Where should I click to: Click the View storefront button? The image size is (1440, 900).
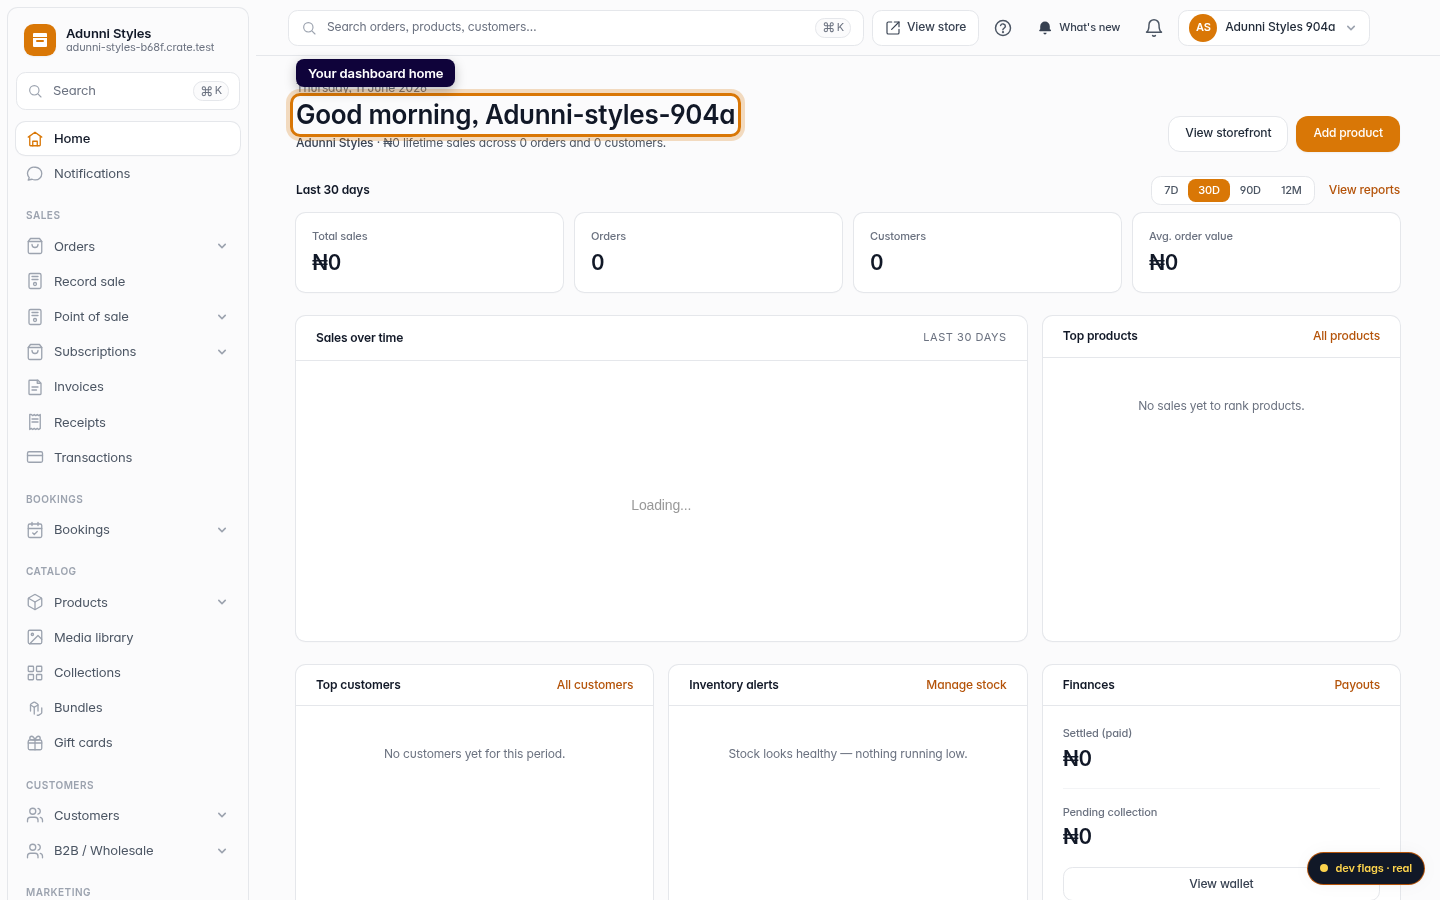(x=1228, y=134)
